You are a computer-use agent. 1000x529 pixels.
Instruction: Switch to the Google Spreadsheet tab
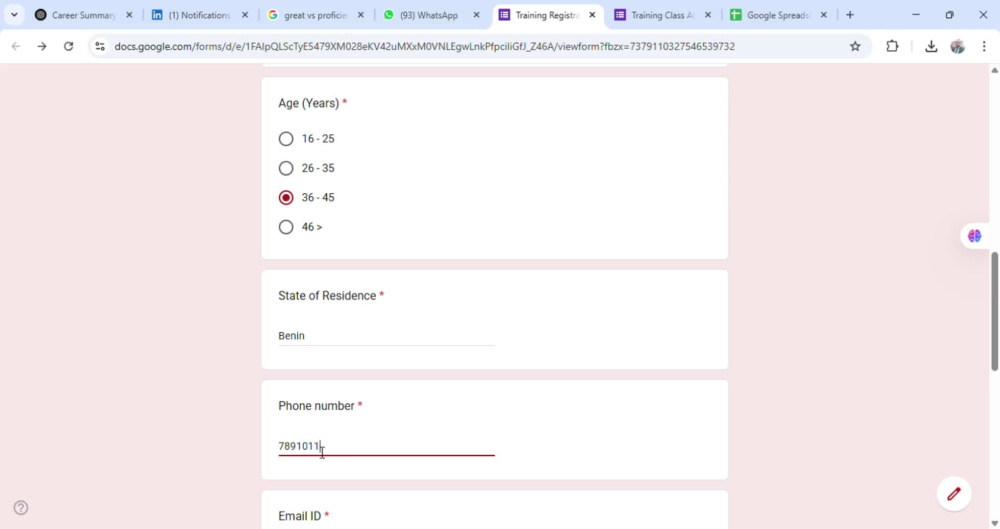[777, 15]
